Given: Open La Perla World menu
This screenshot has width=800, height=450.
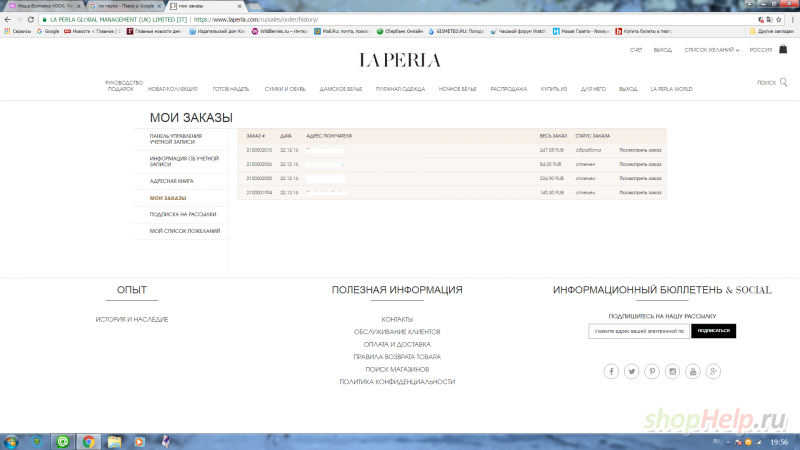Looking at the screenshot, I should (x=671, y=89).
